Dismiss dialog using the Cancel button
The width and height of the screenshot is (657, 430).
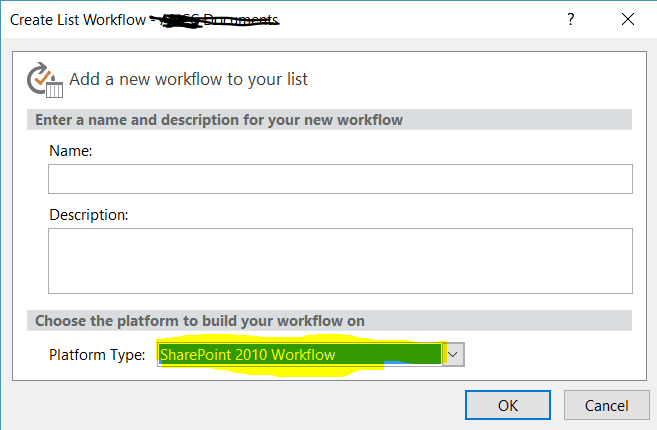tap(606, 405)
